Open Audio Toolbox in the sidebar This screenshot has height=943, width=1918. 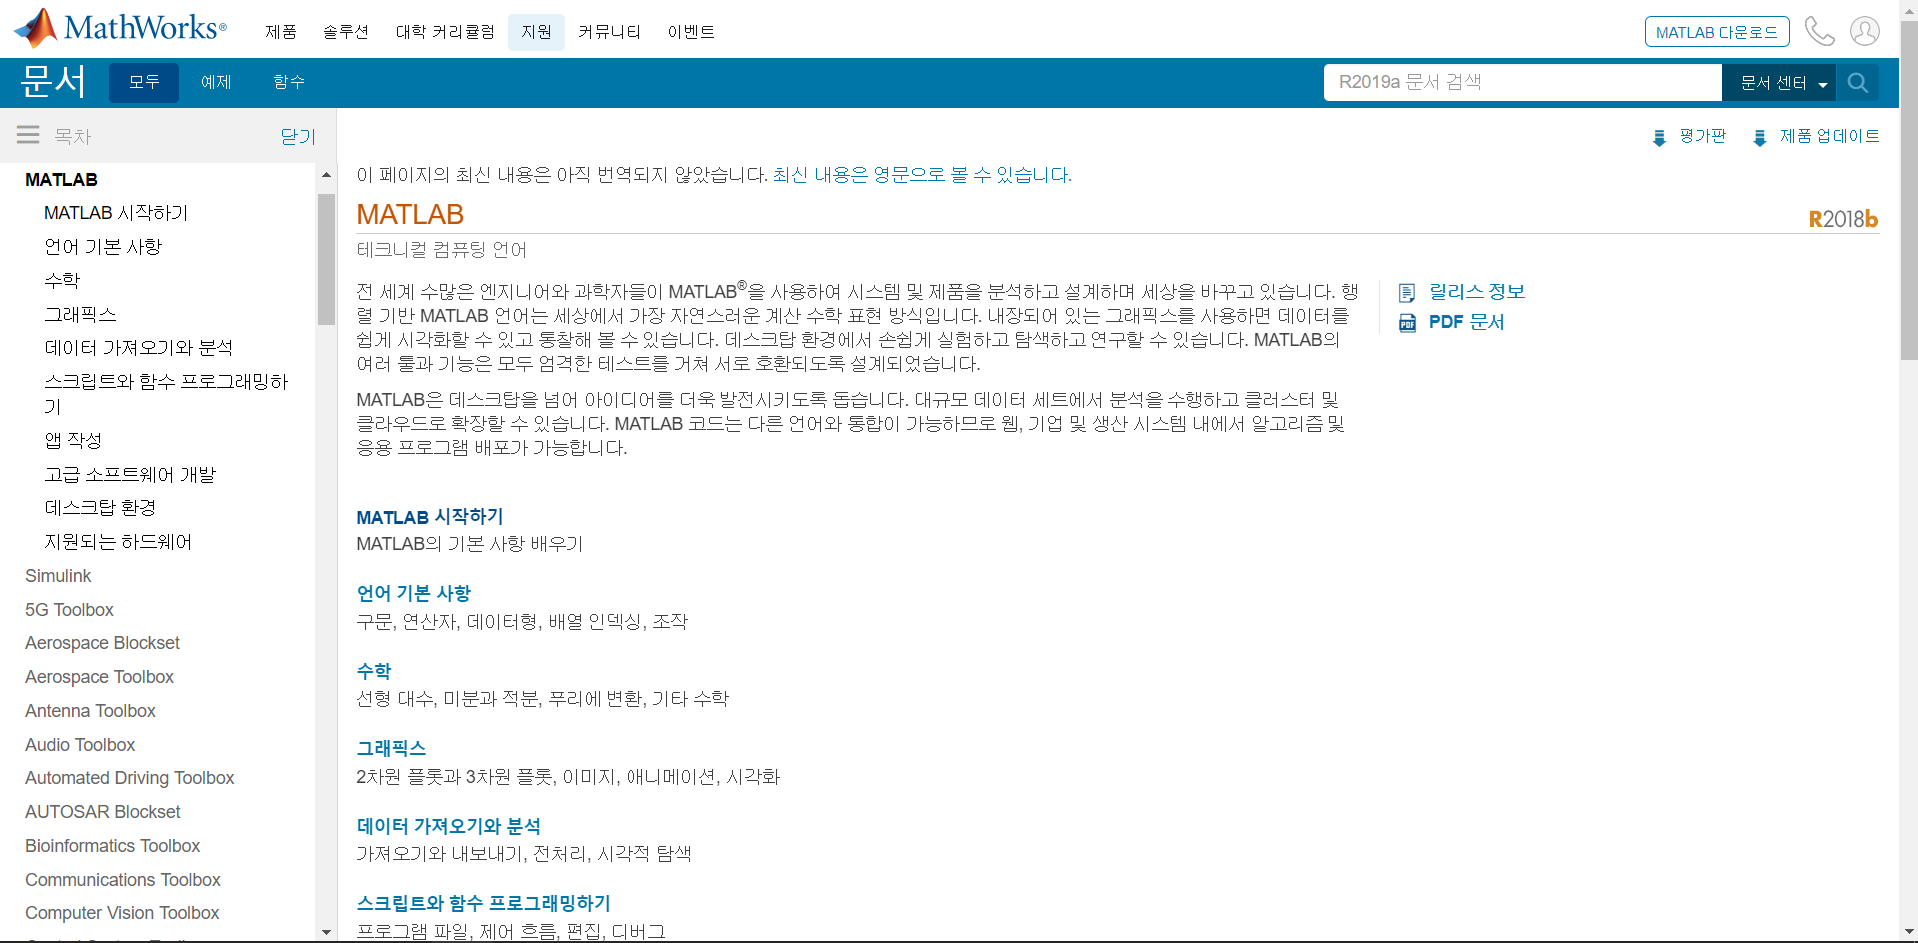[x=80, y=745]
